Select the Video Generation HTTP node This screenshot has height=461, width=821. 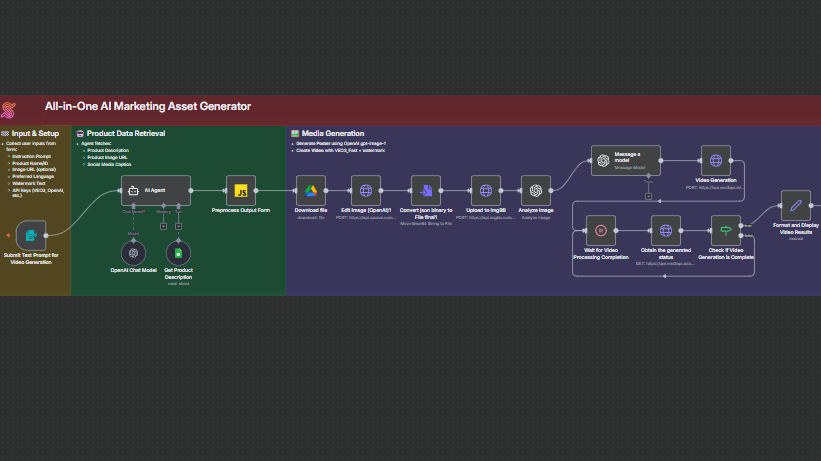coord(716,160)
